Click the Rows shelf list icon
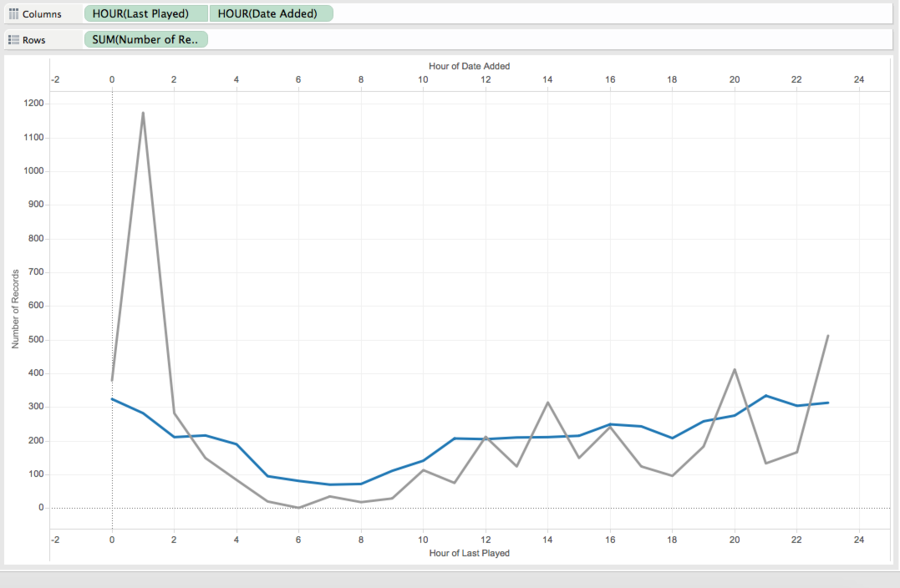Viewport: 900px width, 588px height. pos(13,40)
